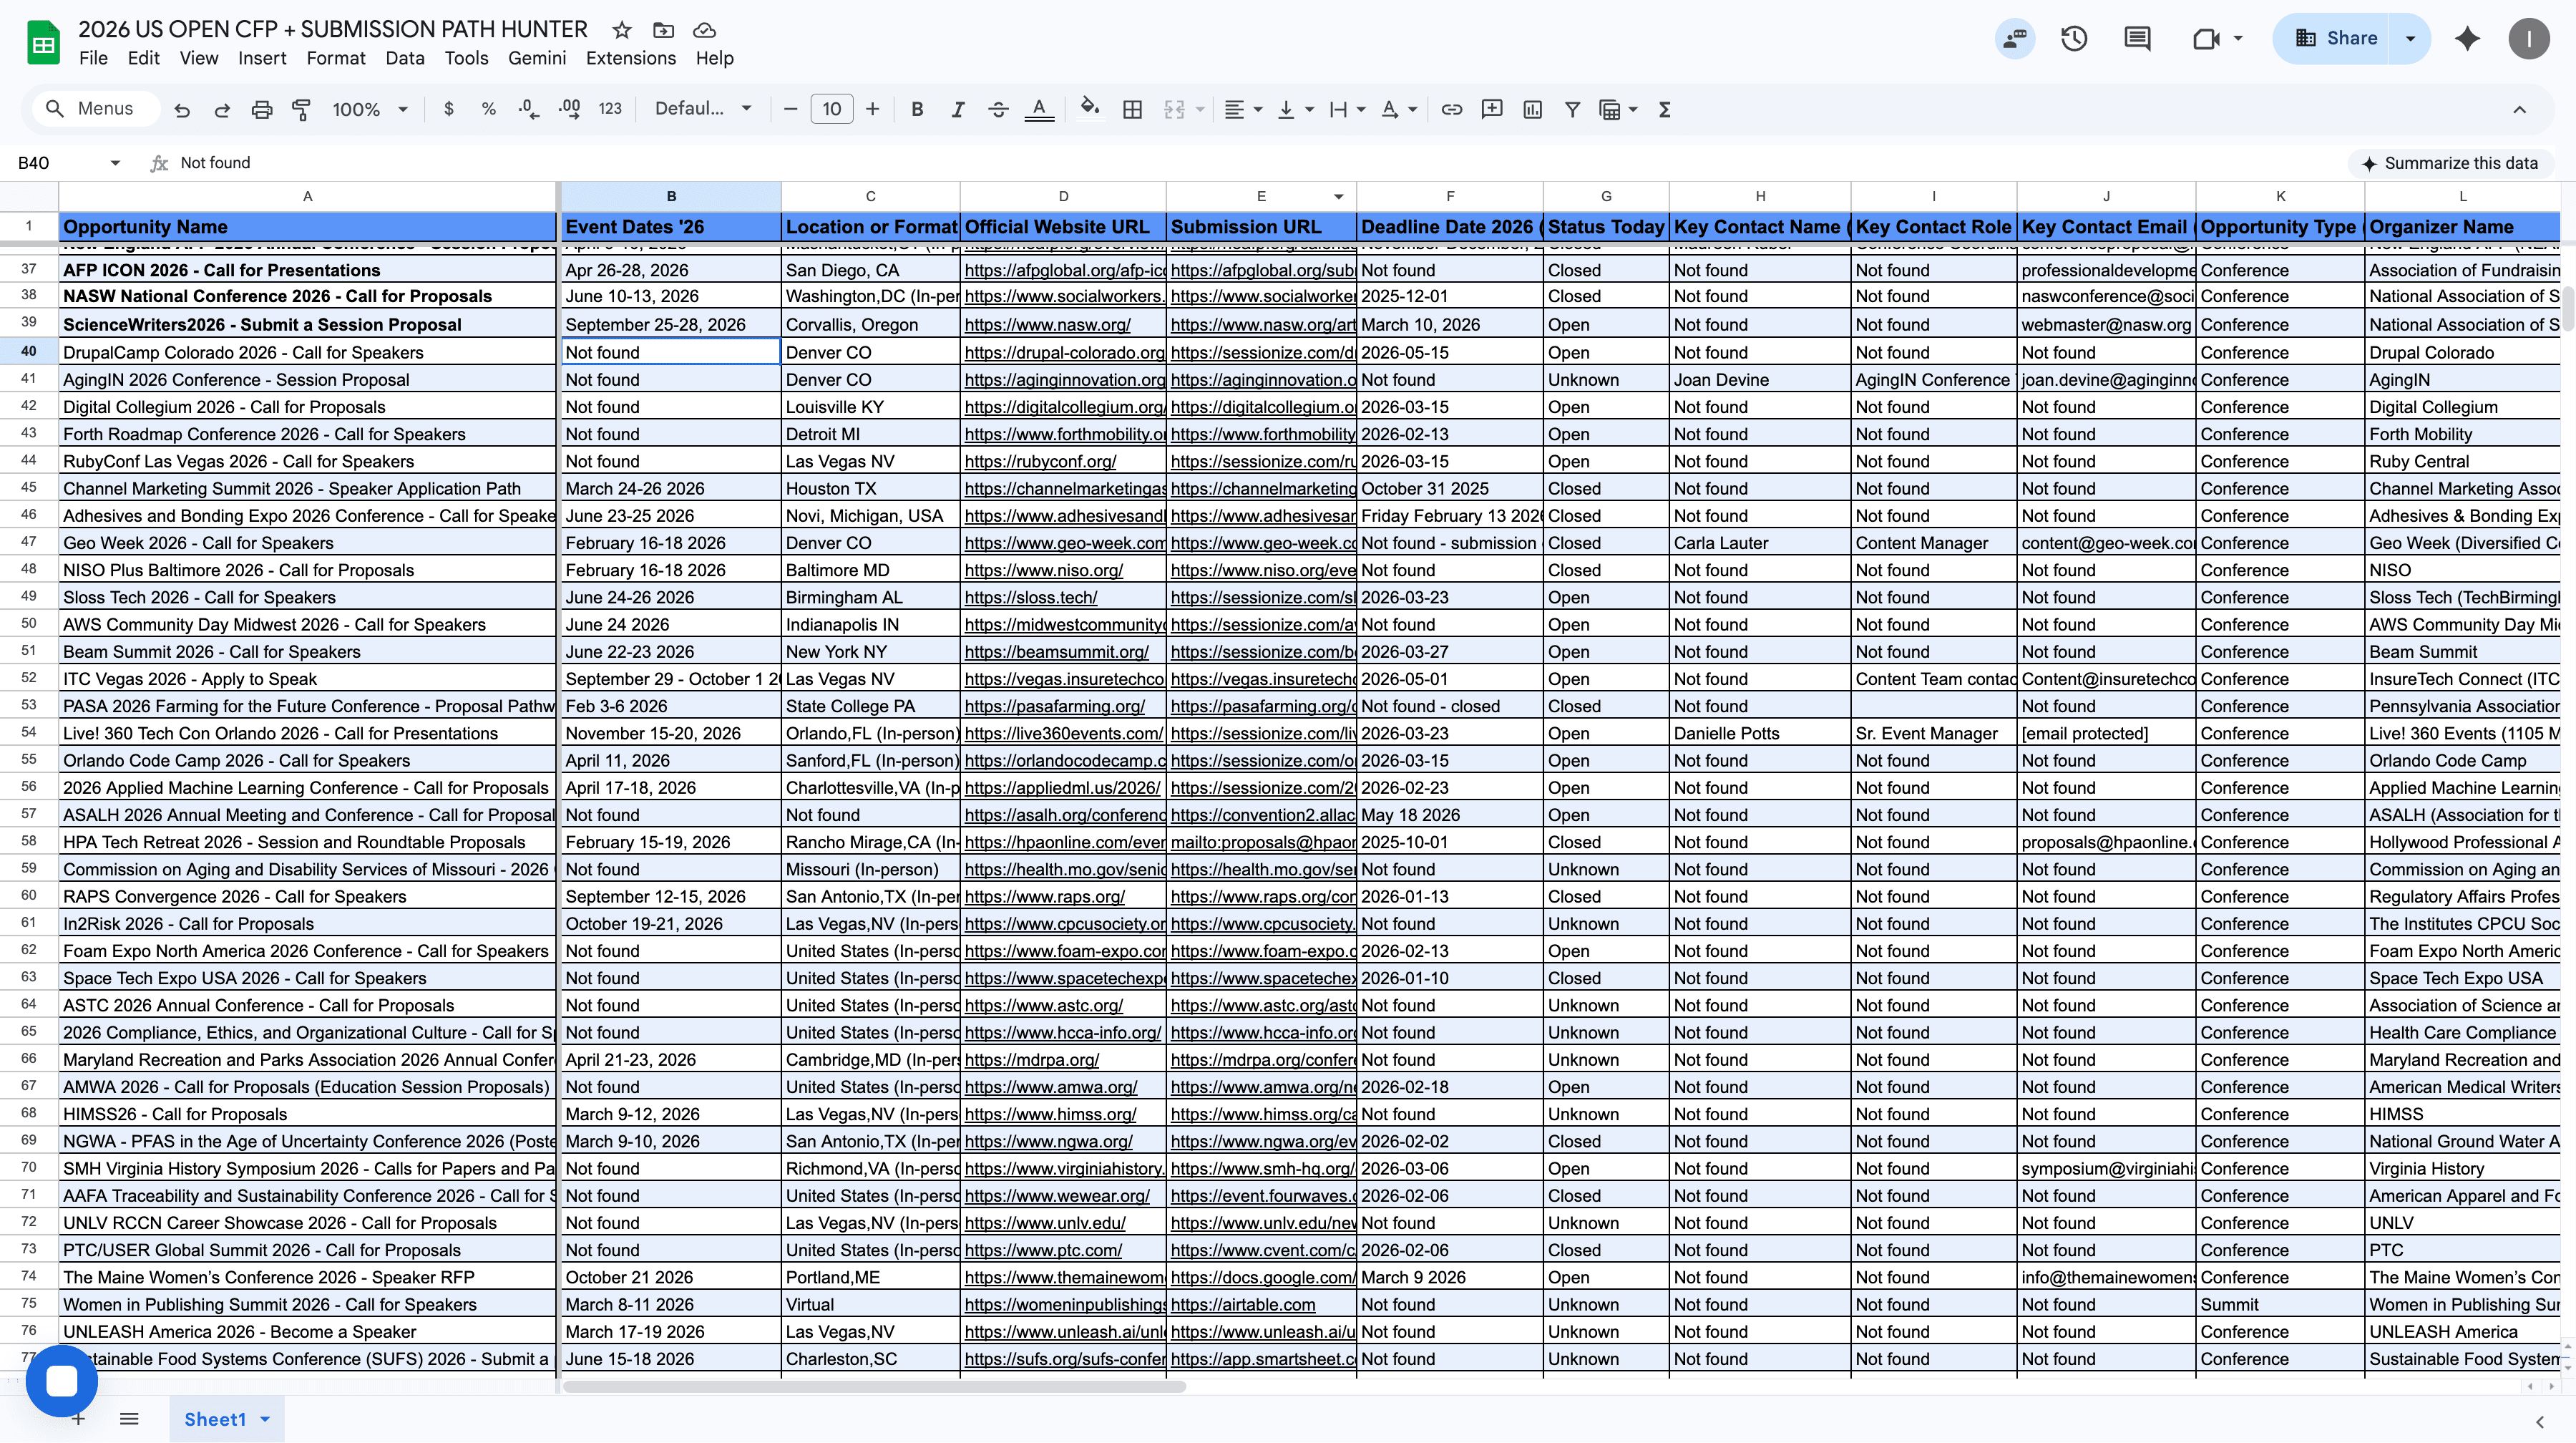Click the Undo icon in toolbar

tap(181, 110)
